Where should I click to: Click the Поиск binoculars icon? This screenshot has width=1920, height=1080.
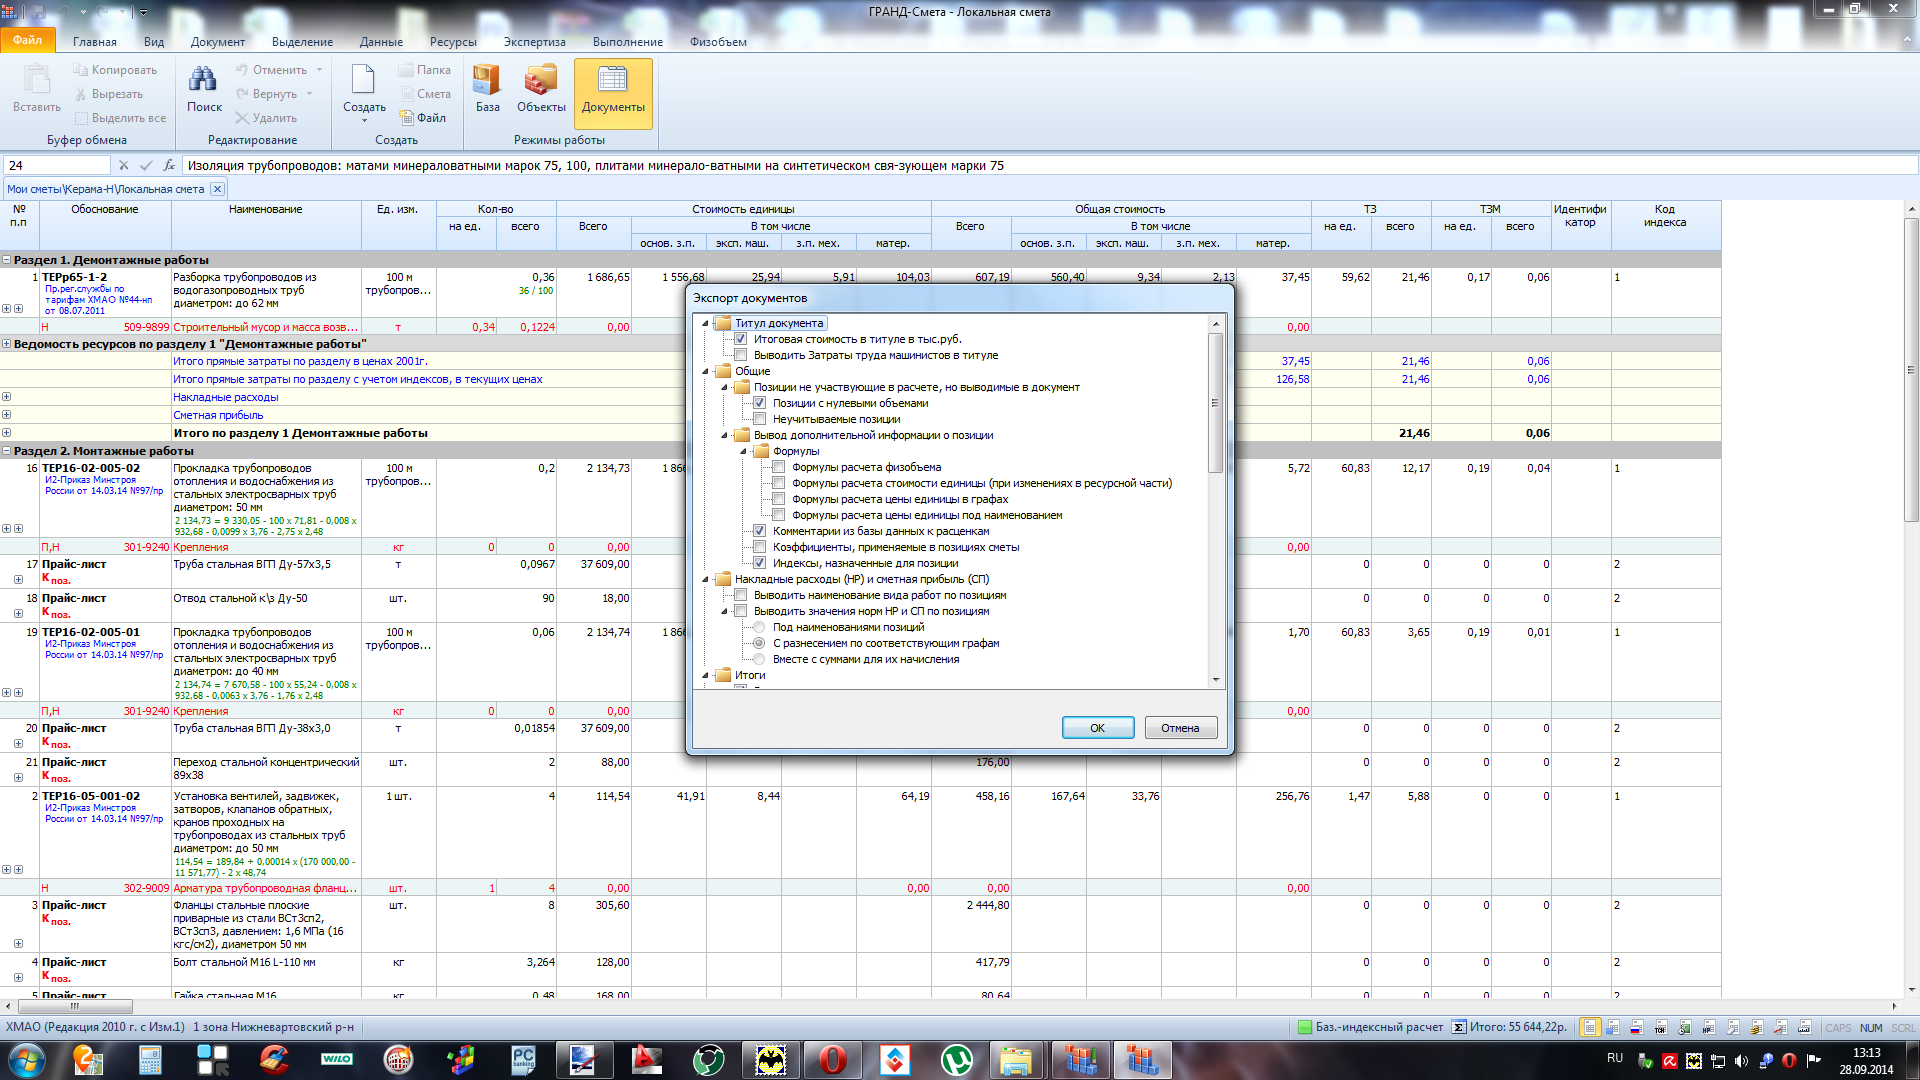pyautogui.click(x=203, y=80)
